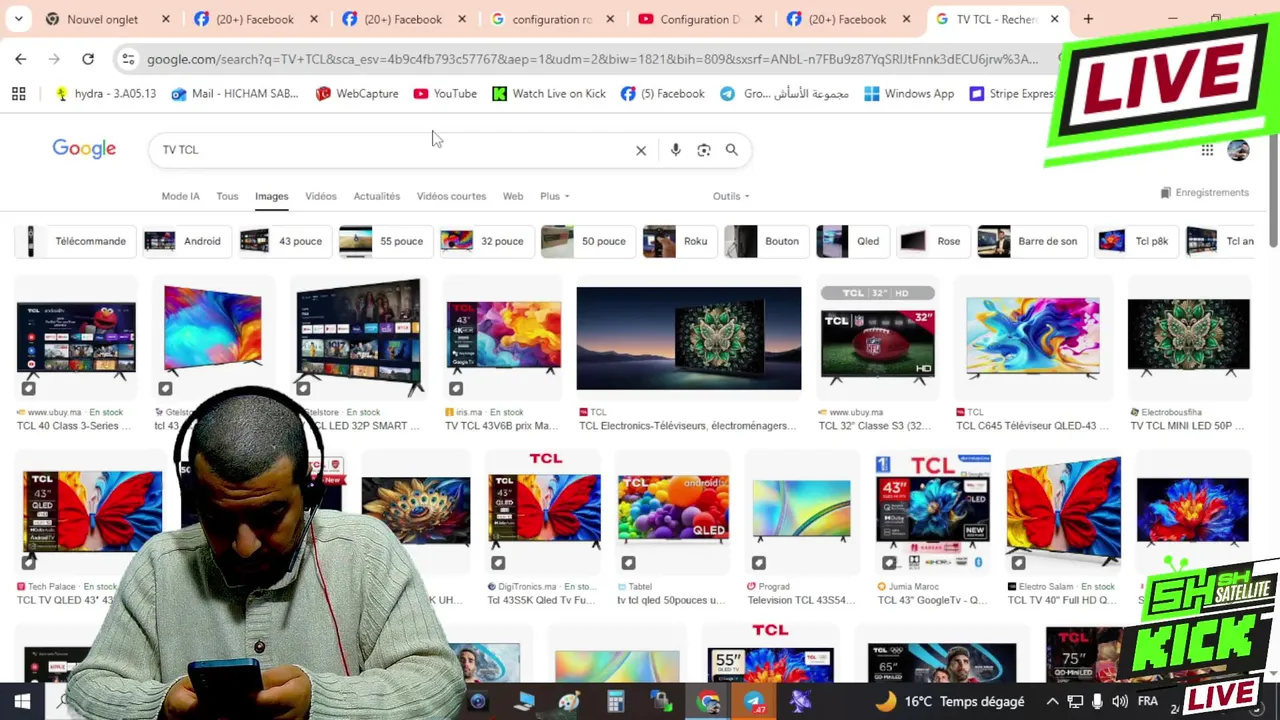Select the Web results tab
The height and width of the screenshot is (720, 1280).
pos(513,196)
